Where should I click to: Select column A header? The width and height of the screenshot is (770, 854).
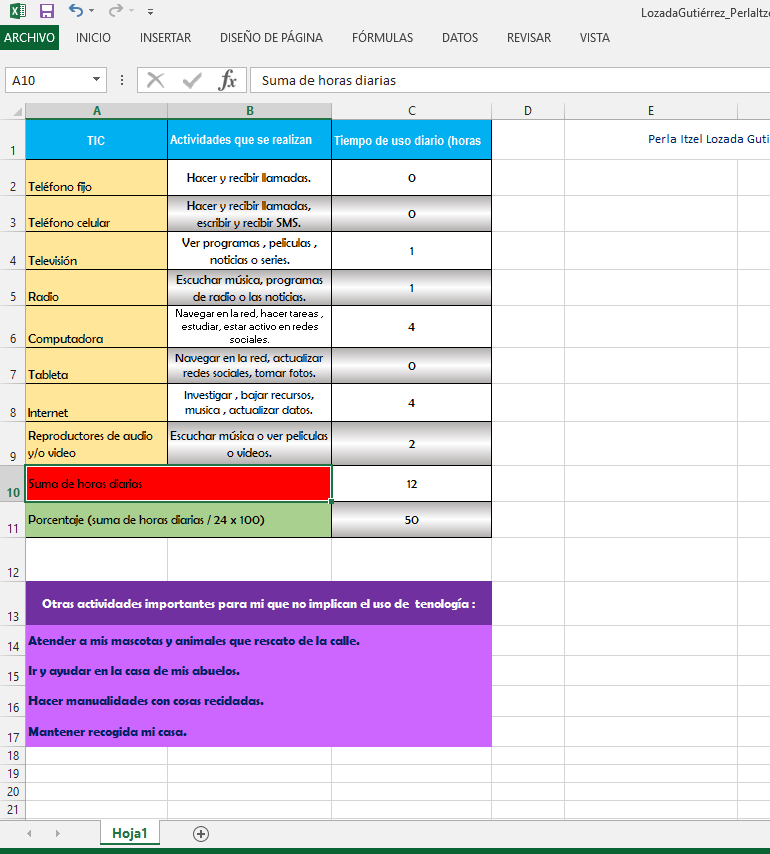pyautogui.click(x=96, y=111)
